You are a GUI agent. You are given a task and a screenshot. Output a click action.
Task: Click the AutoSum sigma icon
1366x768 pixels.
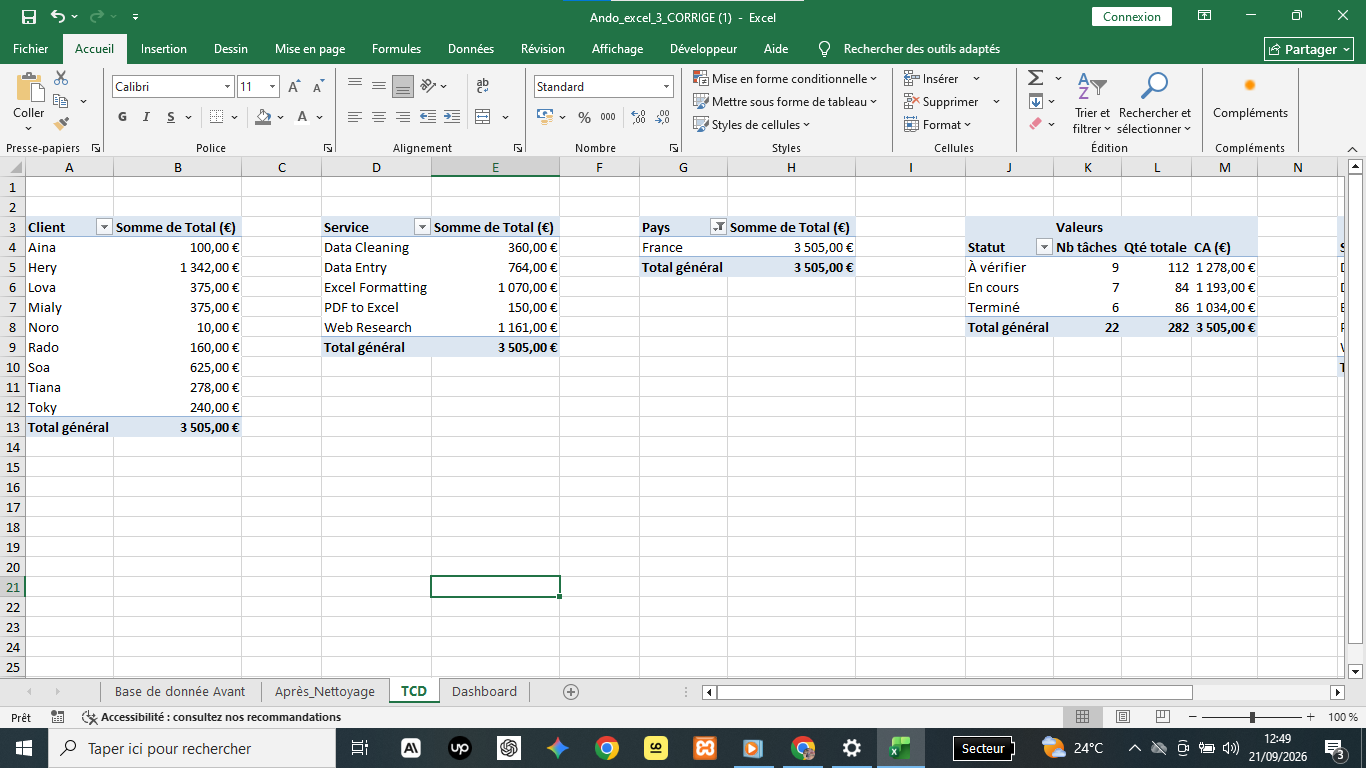point(1036,78)
